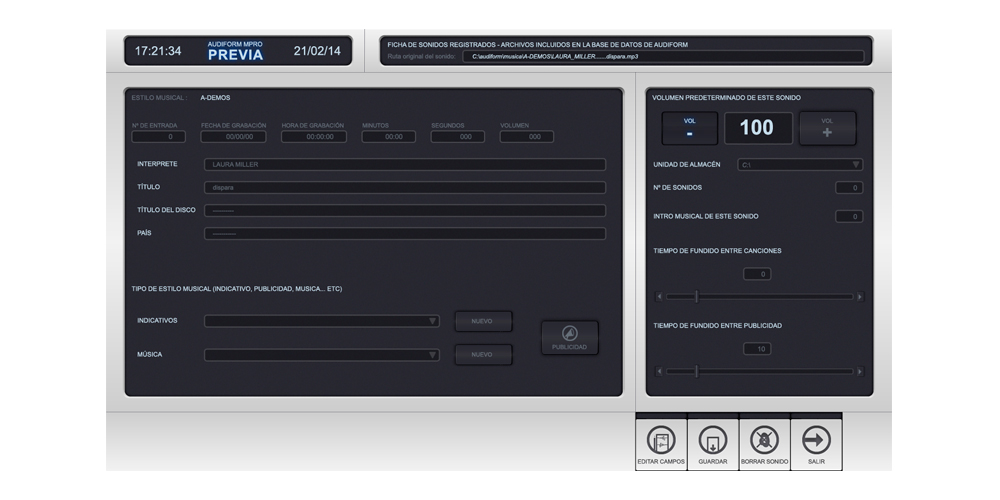Image resolution: width=1000 pixels, height=500 pixels.
Task: Click the Segundos field
Action: point(457,136)
